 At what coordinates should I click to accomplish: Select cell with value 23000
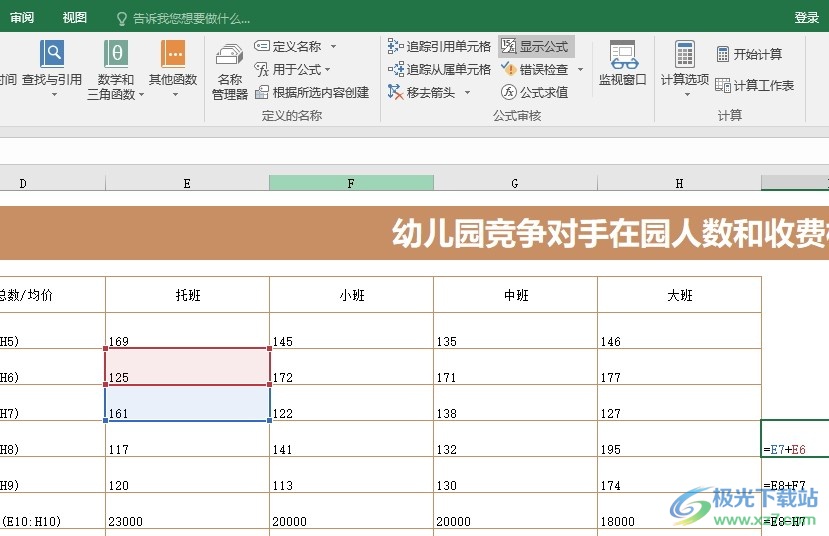(187, 511)
